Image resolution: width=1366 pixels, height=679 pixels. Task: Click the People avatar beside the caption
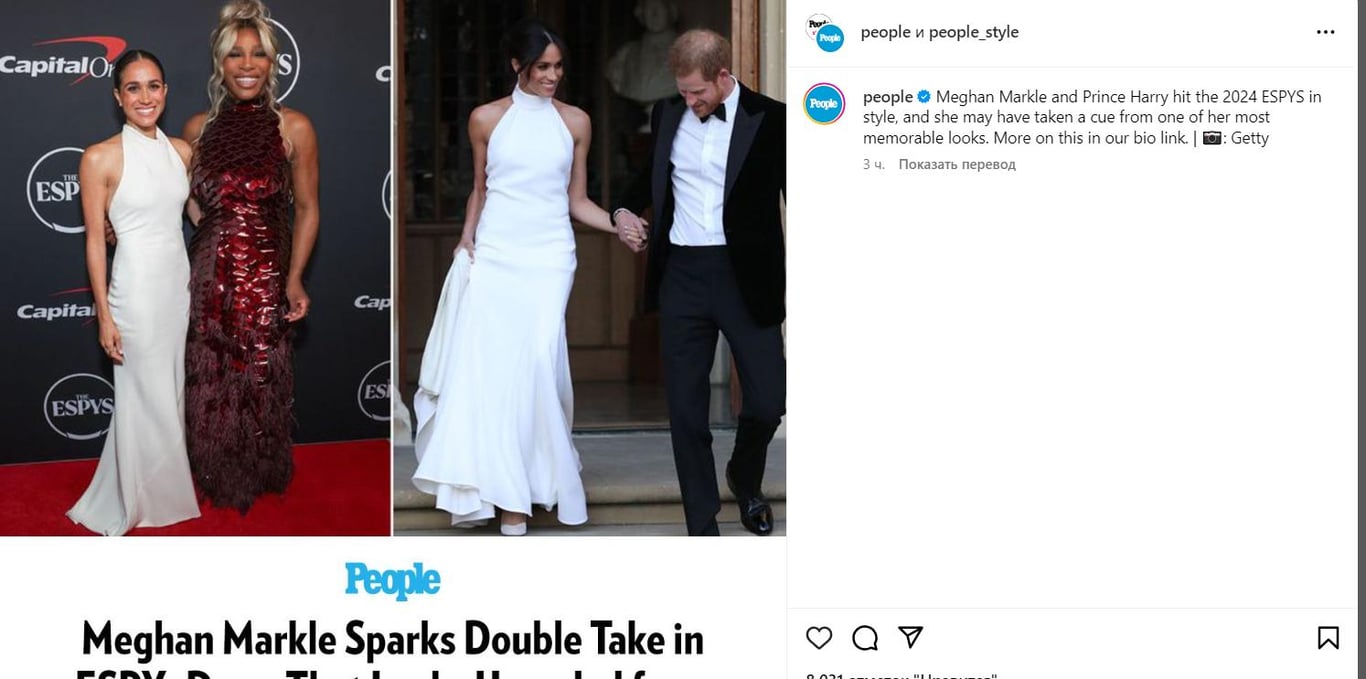point(825,104)
